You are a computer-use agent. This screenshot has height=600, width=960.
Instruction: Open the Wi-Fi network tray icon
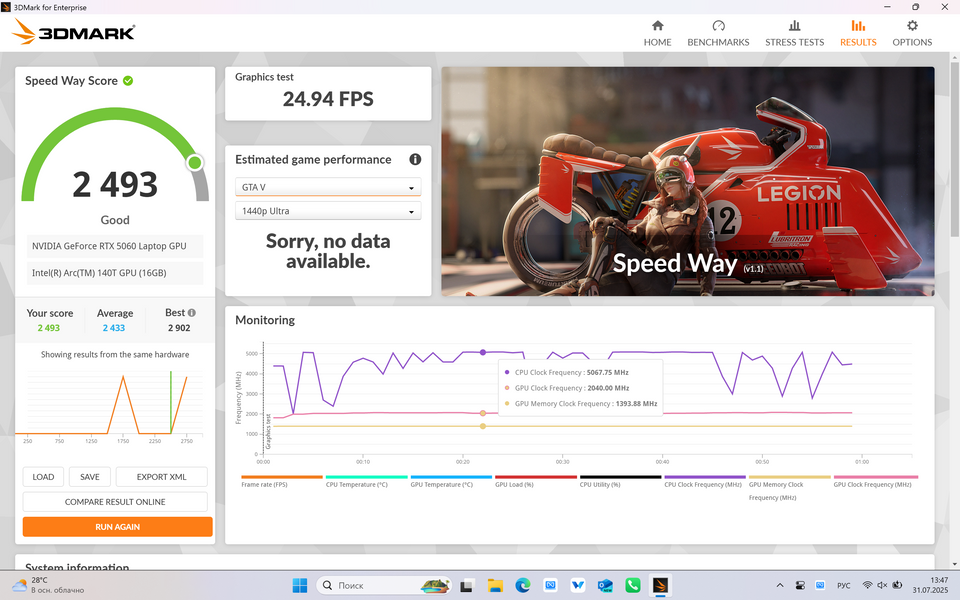pyautogui.click(x=867, y=585)
